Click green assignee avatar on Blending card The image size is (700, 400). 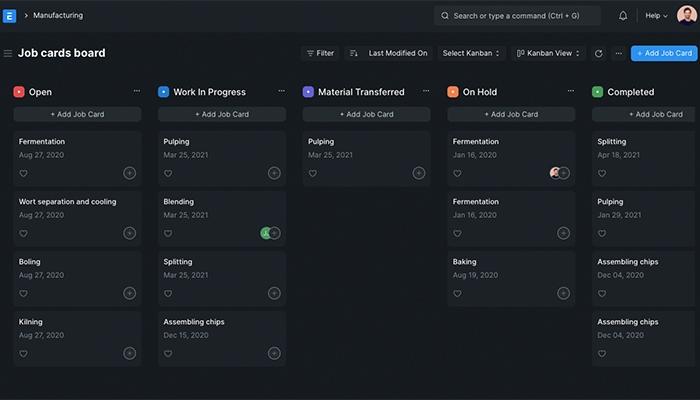tap(266, 233)
